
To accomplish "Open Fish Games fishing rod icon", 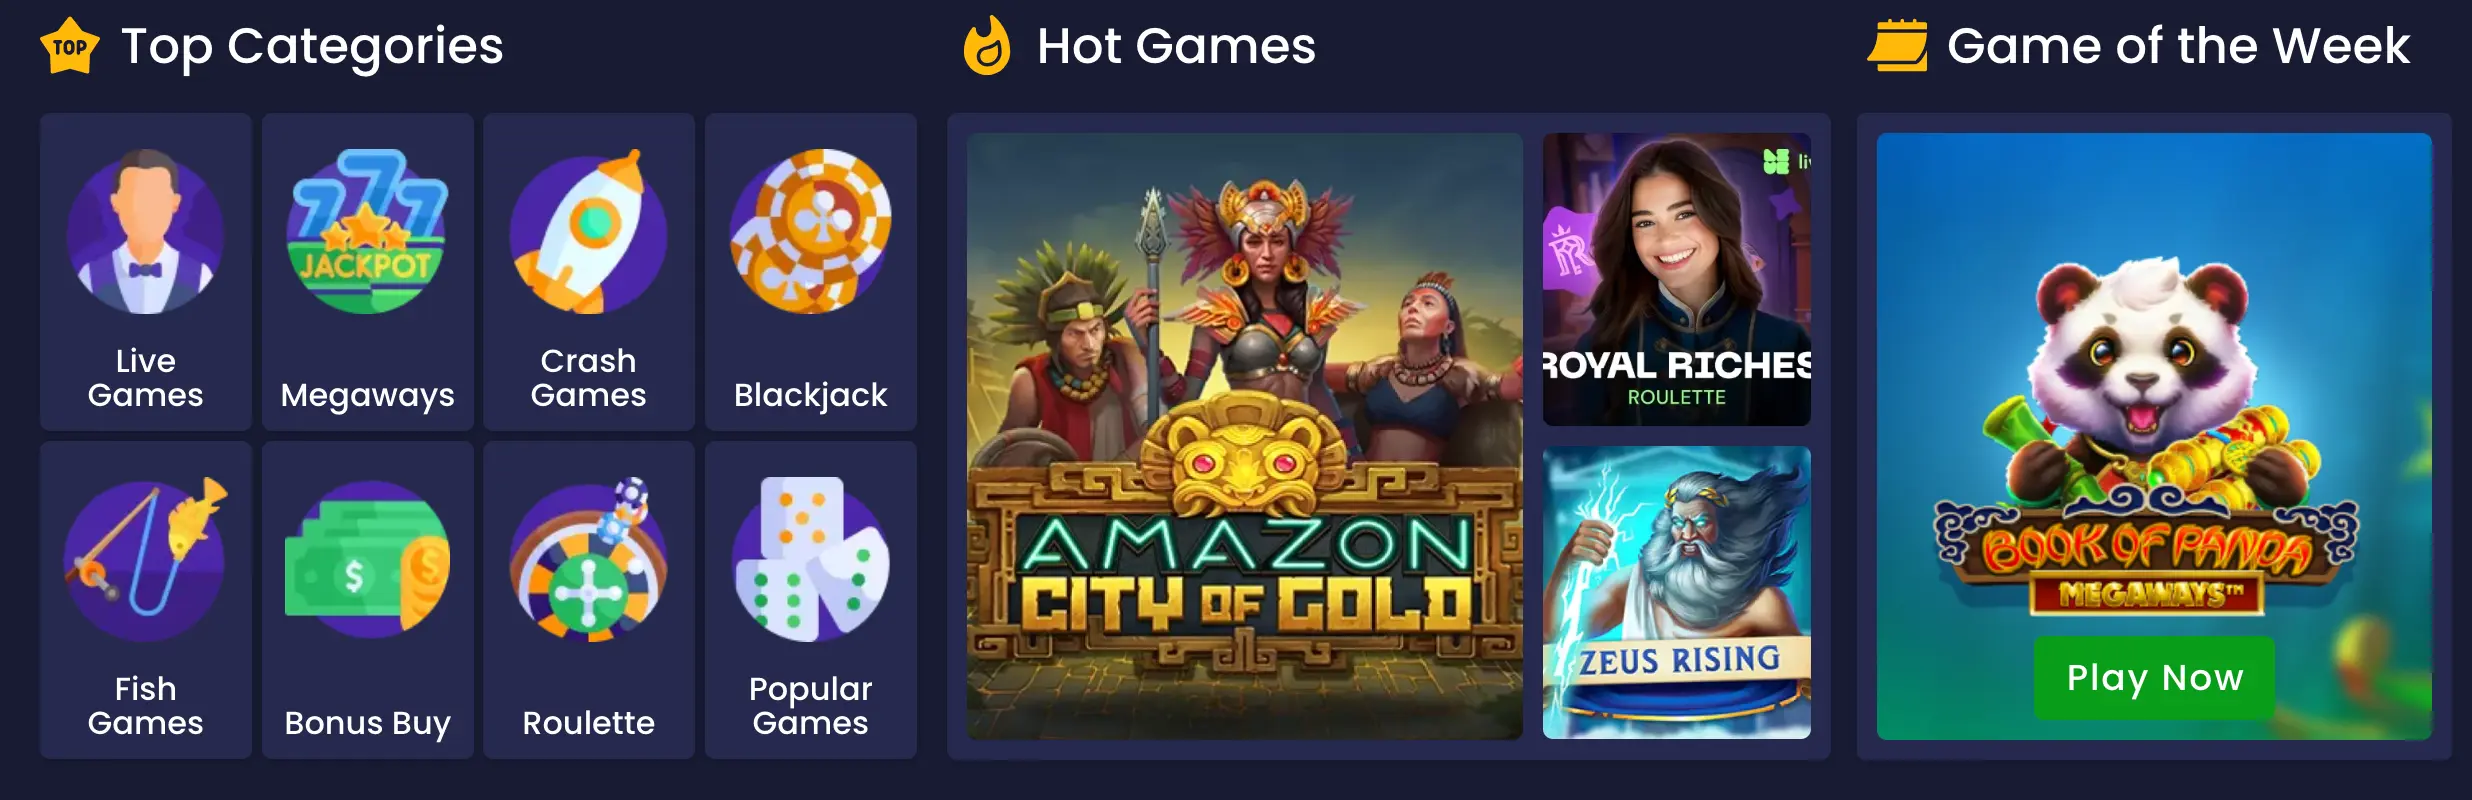I will click(x=146, y=560).
